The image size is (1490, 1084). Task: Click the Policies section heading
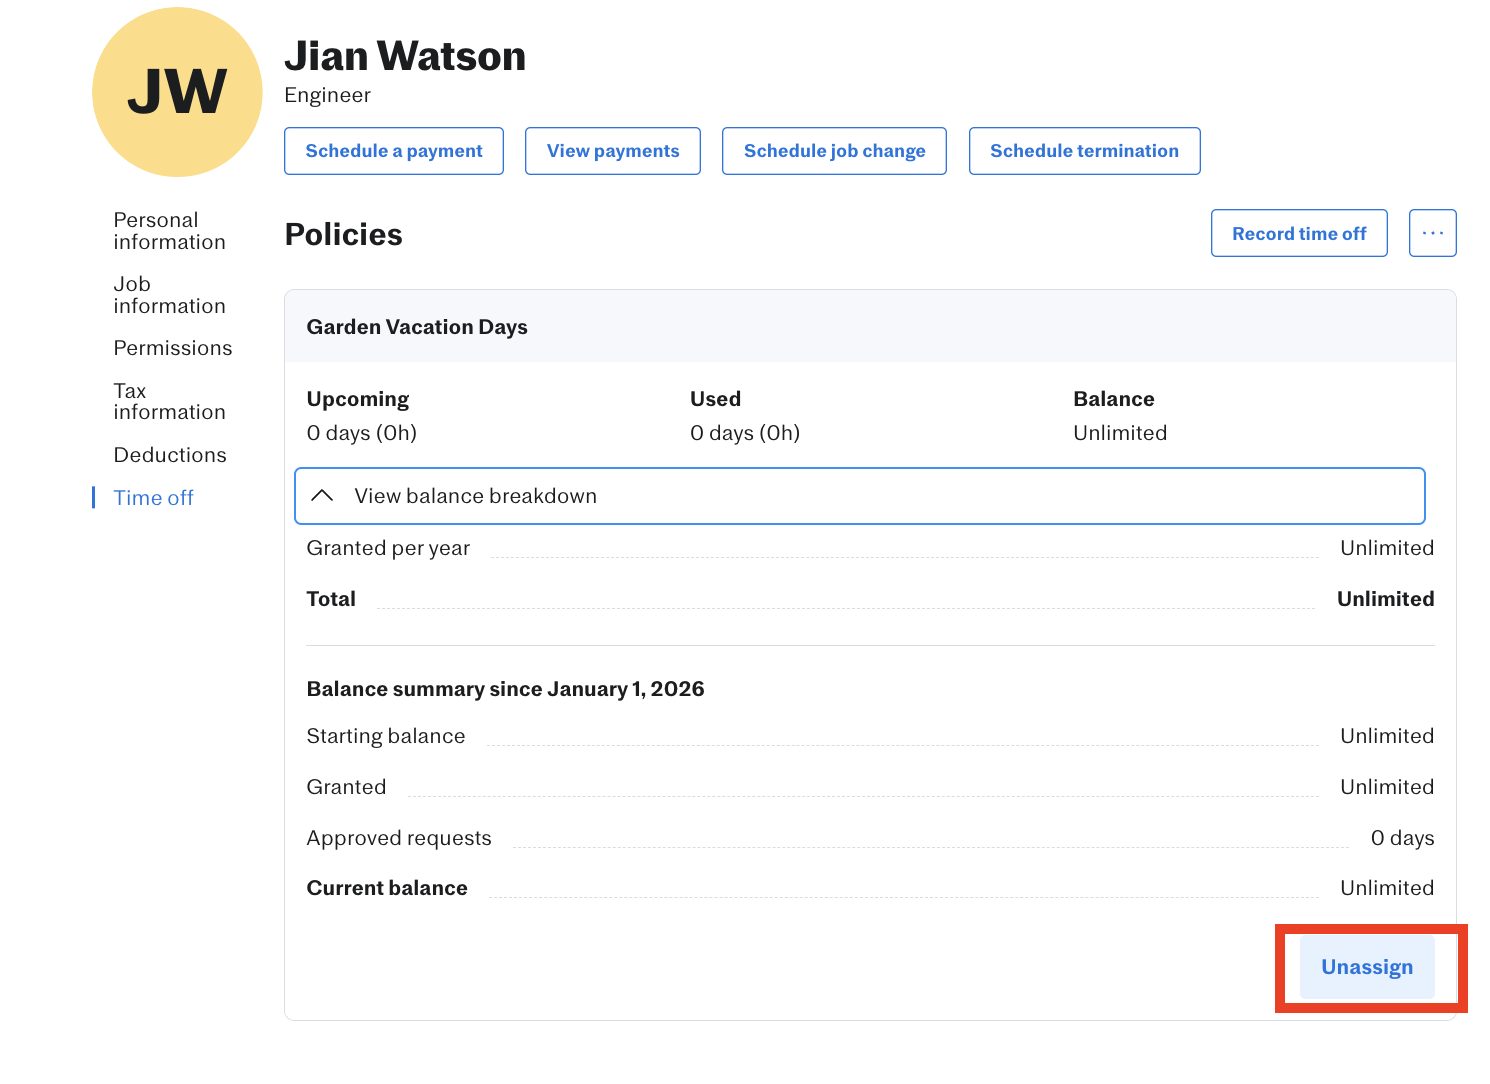pos(343,234)
